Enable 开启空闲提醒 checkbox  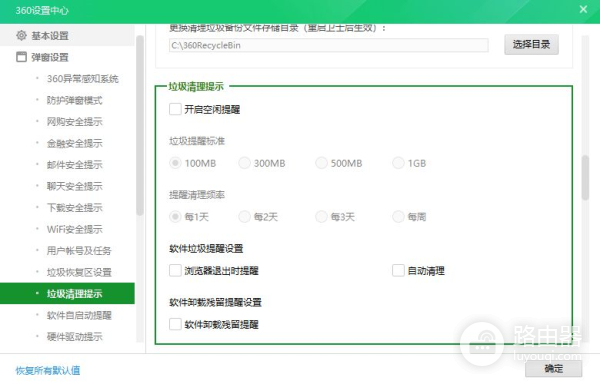[175, 109]
